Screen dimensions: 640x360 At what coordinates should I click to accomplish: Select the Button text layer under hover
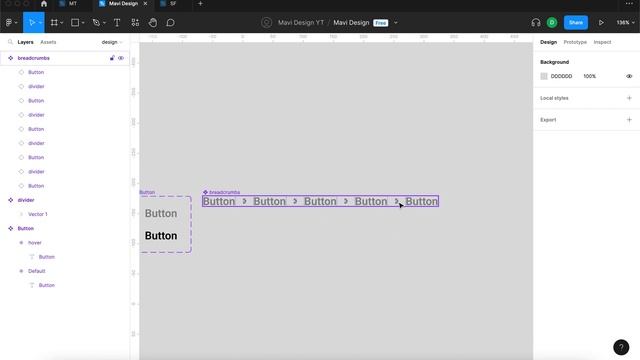coord(65,257)
